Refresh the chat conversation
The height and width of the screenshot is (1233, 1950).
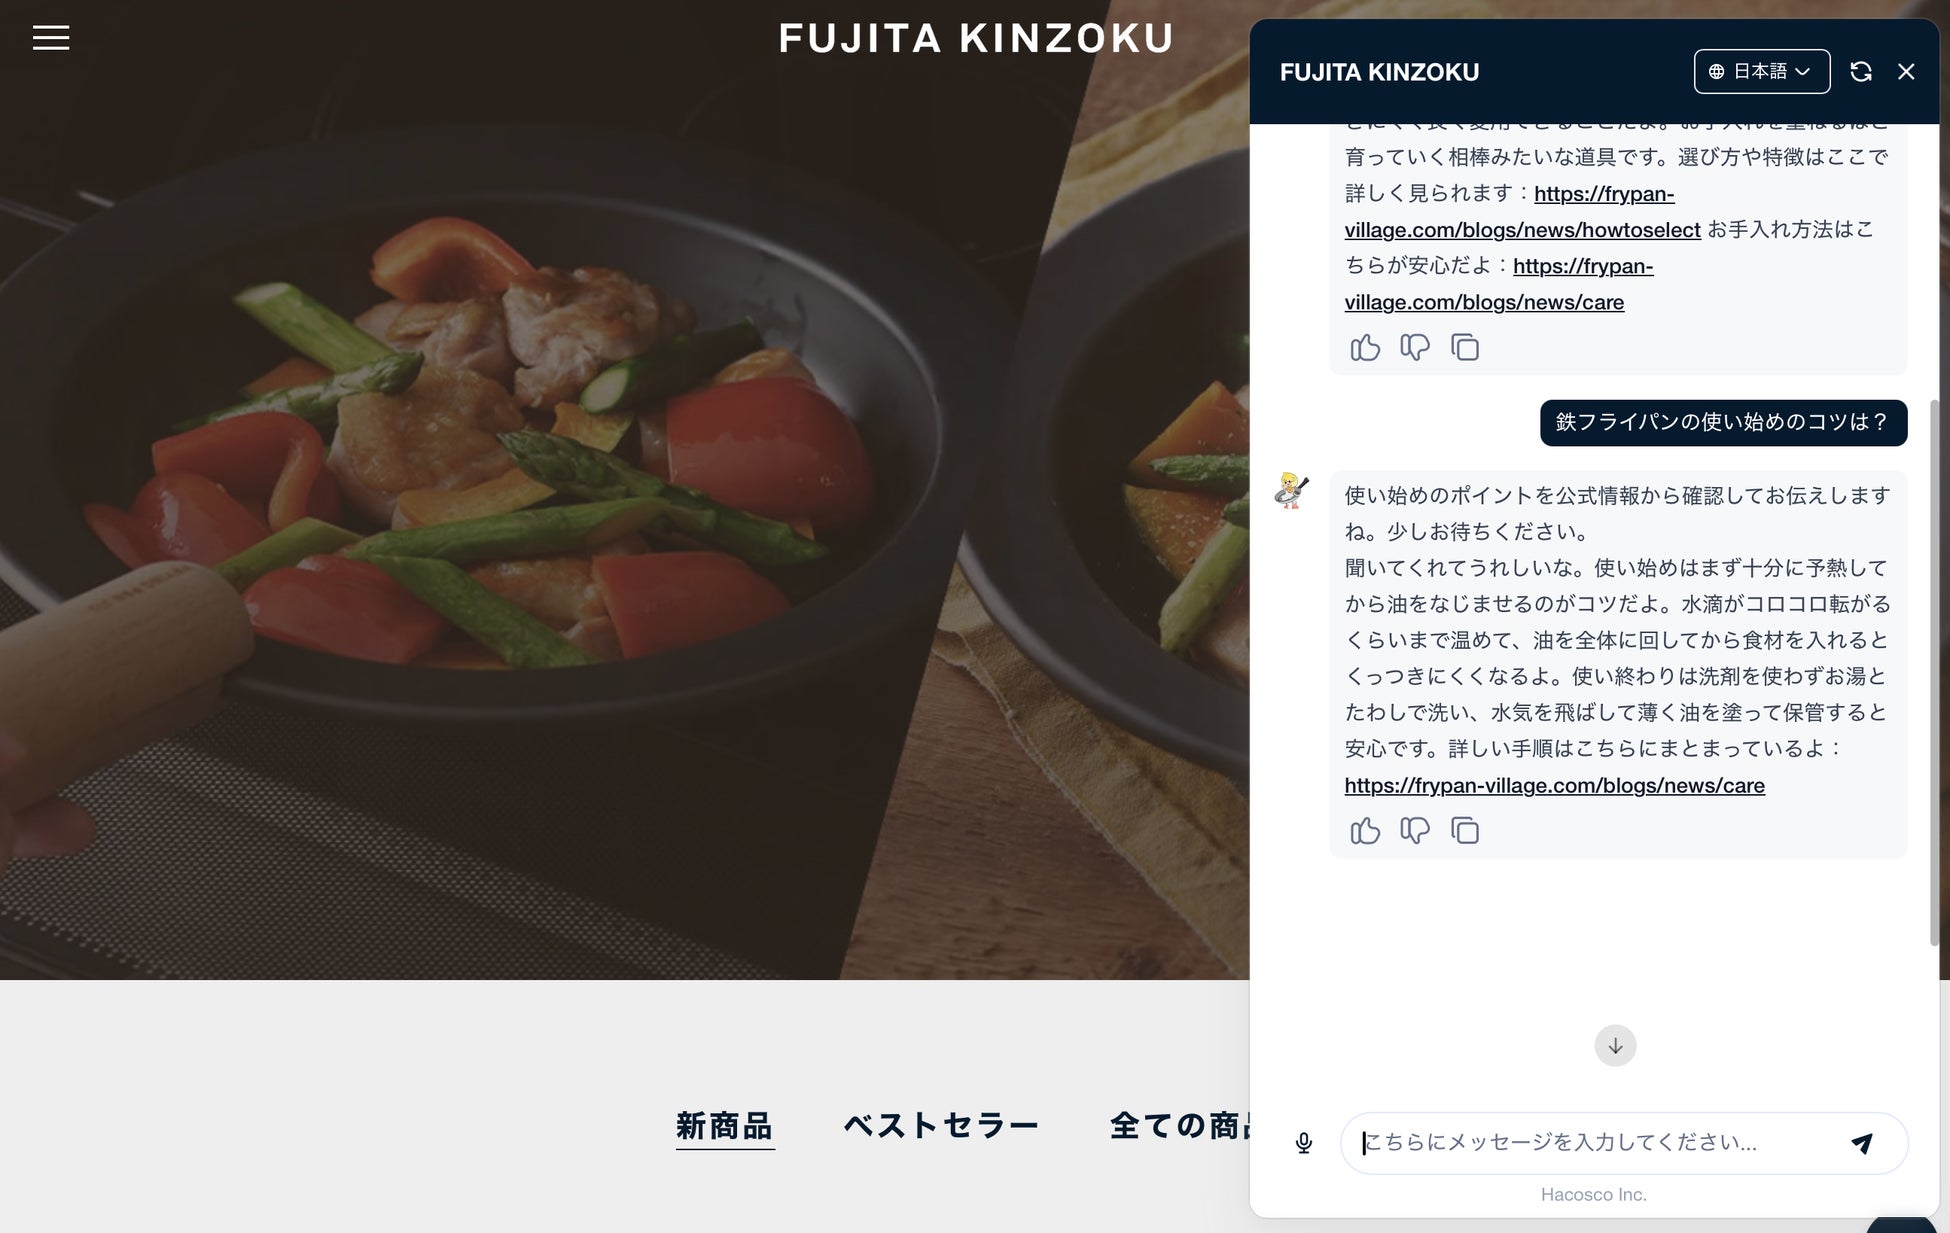coord(1860,72)
